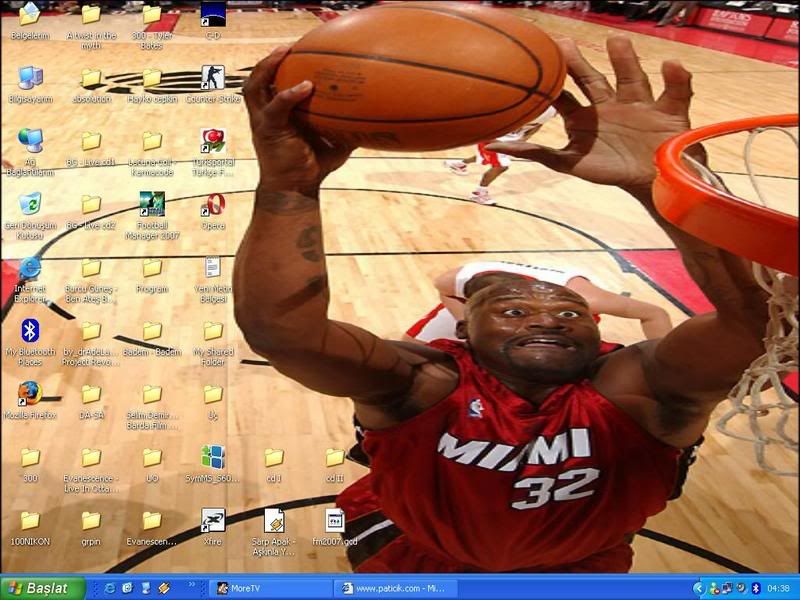Click the second Quick Launch icon

pos(128,588)
